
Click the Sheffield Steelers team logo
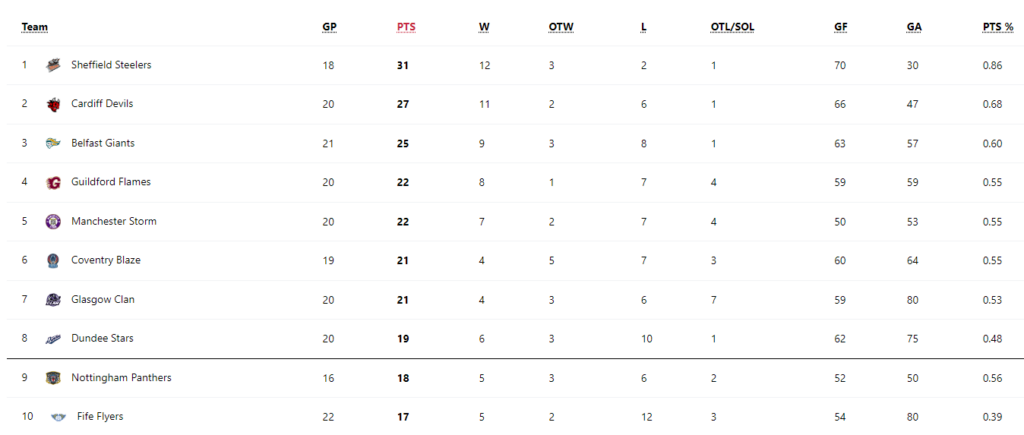(53, 65)
